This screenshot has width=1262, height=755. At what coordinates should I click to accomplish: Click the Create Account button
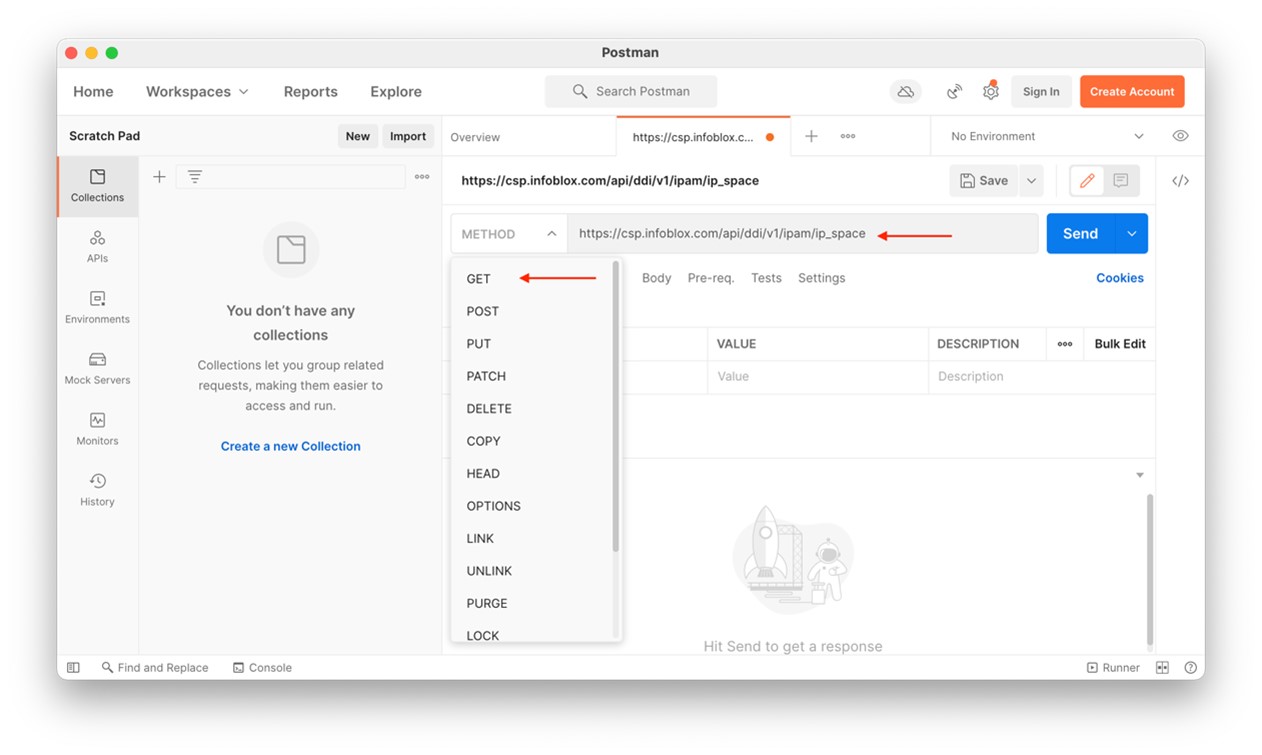tap(1131, 91)
